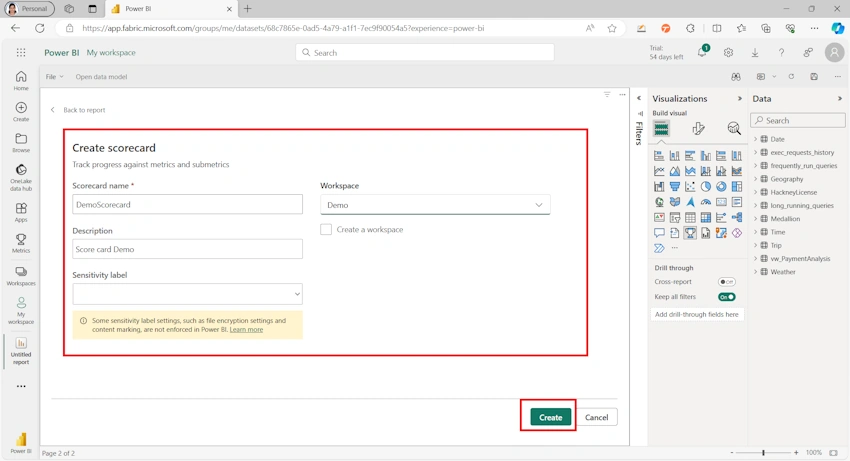This screenshot has height=461, width=850.
Task: Click the notifications bell icon
Action: 702,53
